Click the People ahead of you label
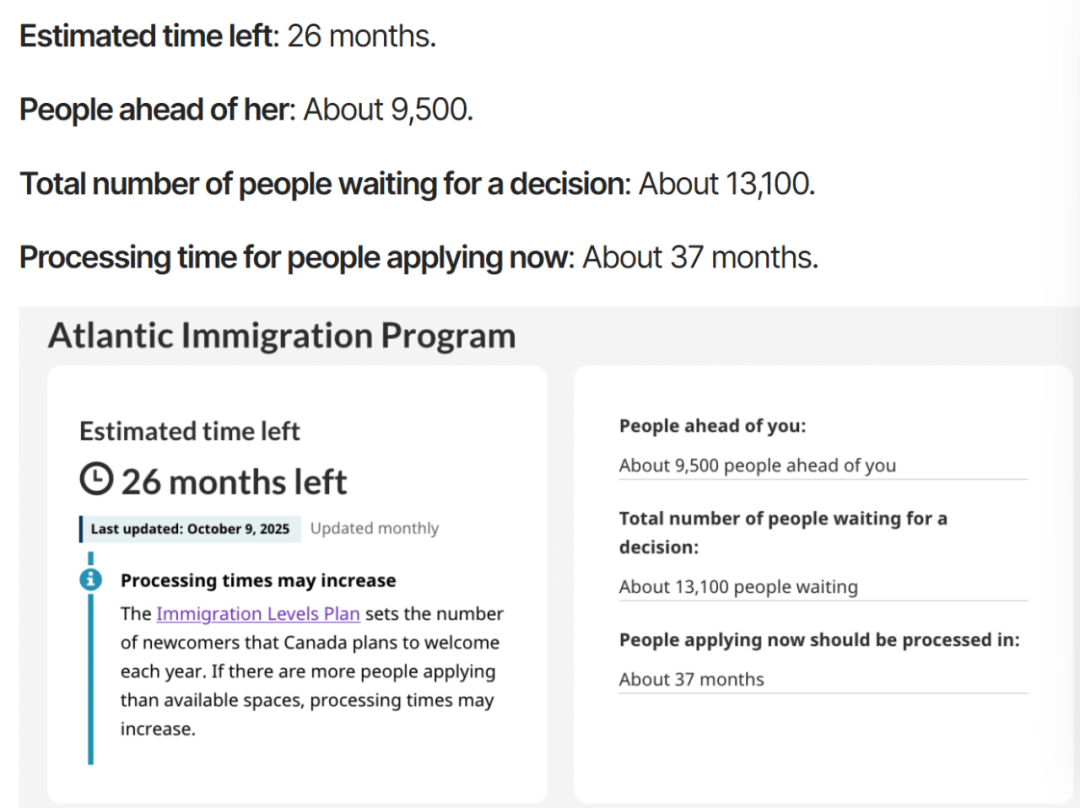 pyautogui.click(x=712, y=426)
